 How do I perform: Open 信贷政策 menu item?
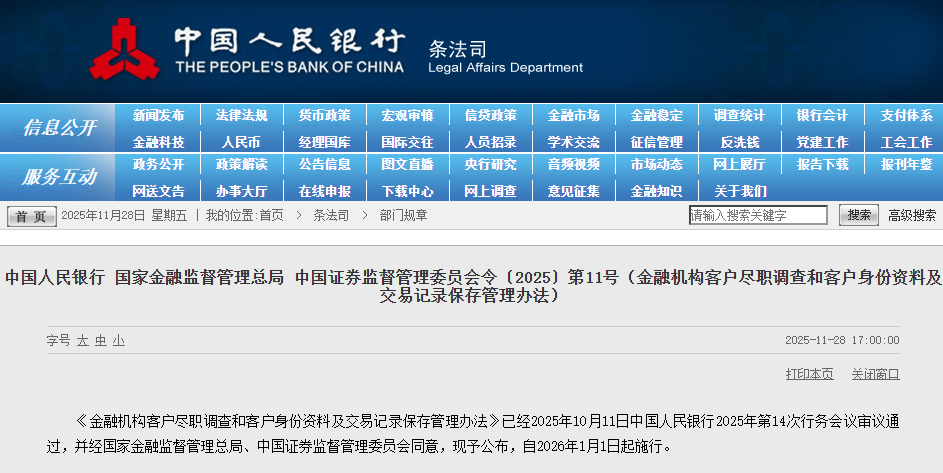pyautogui.click(x=490, y=116)
